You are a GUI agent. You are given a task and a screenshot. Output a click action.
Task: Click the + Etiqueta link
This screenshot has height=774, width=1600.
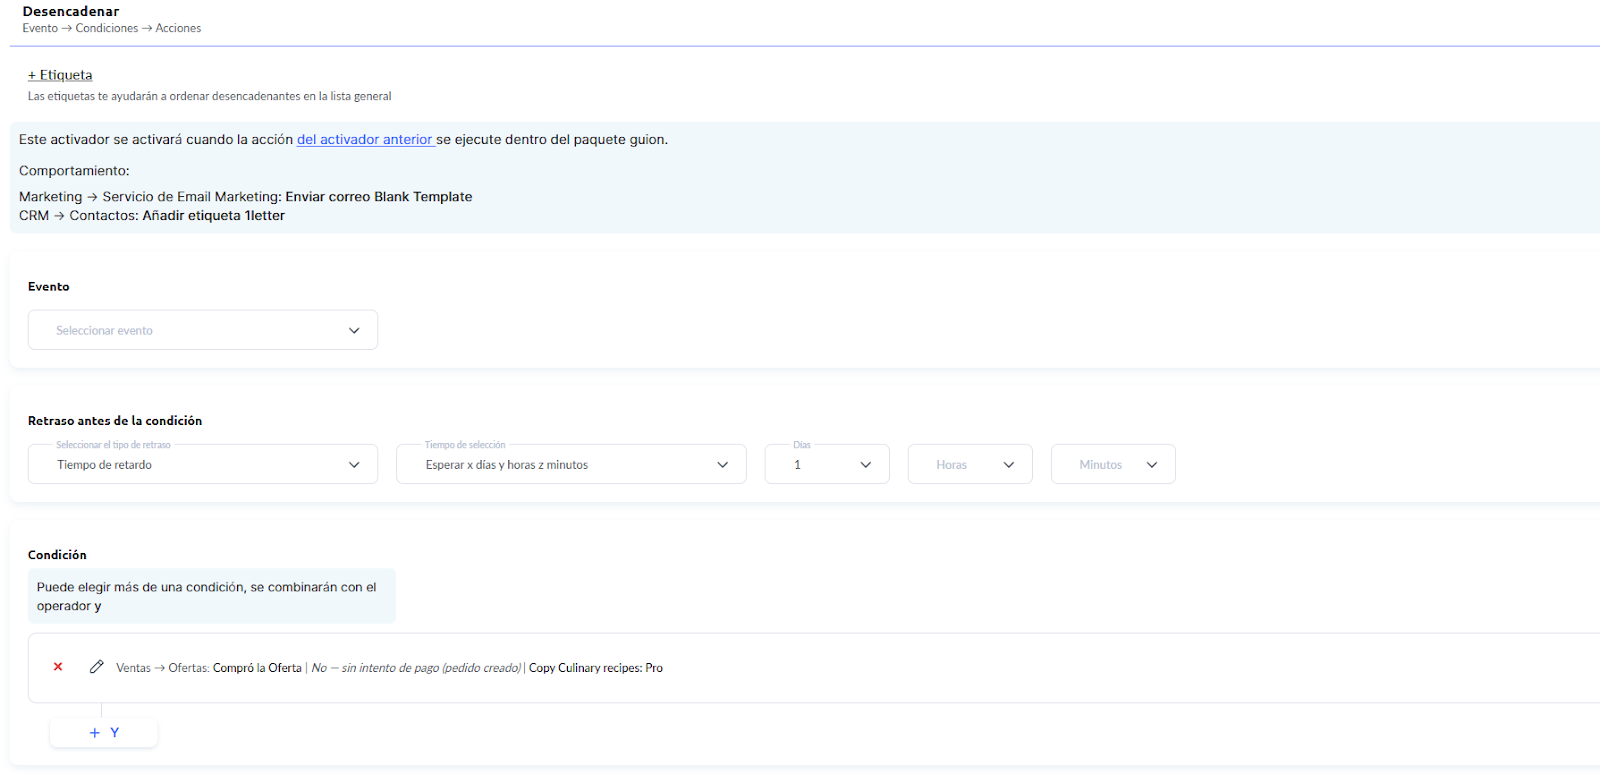(60, 75)
